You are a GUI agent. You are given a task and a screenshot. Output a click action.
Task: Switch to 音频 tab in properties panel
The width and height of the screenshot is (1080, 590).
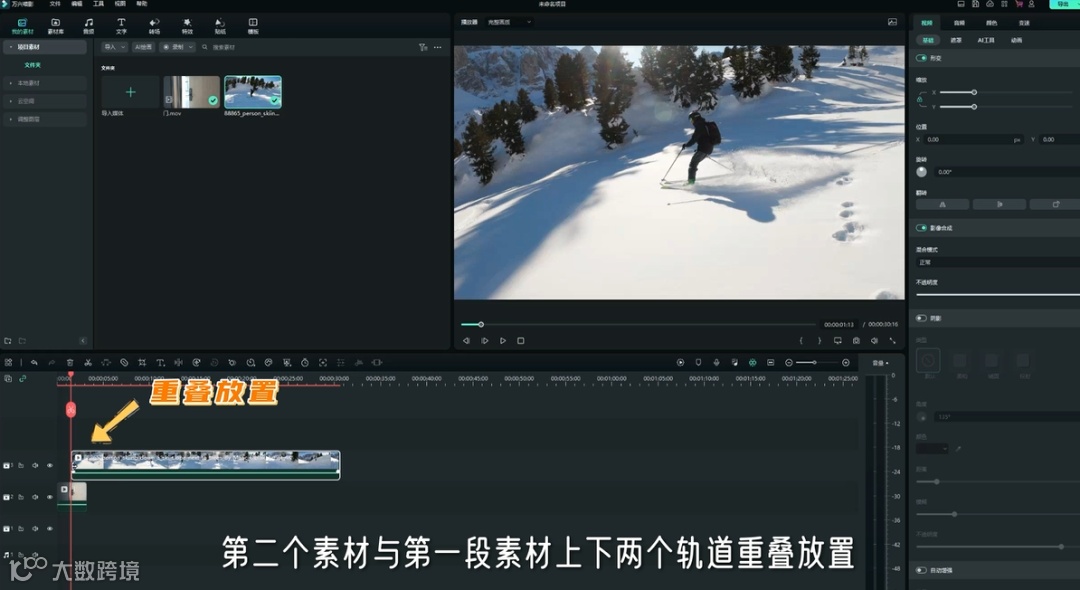(959, 23)
